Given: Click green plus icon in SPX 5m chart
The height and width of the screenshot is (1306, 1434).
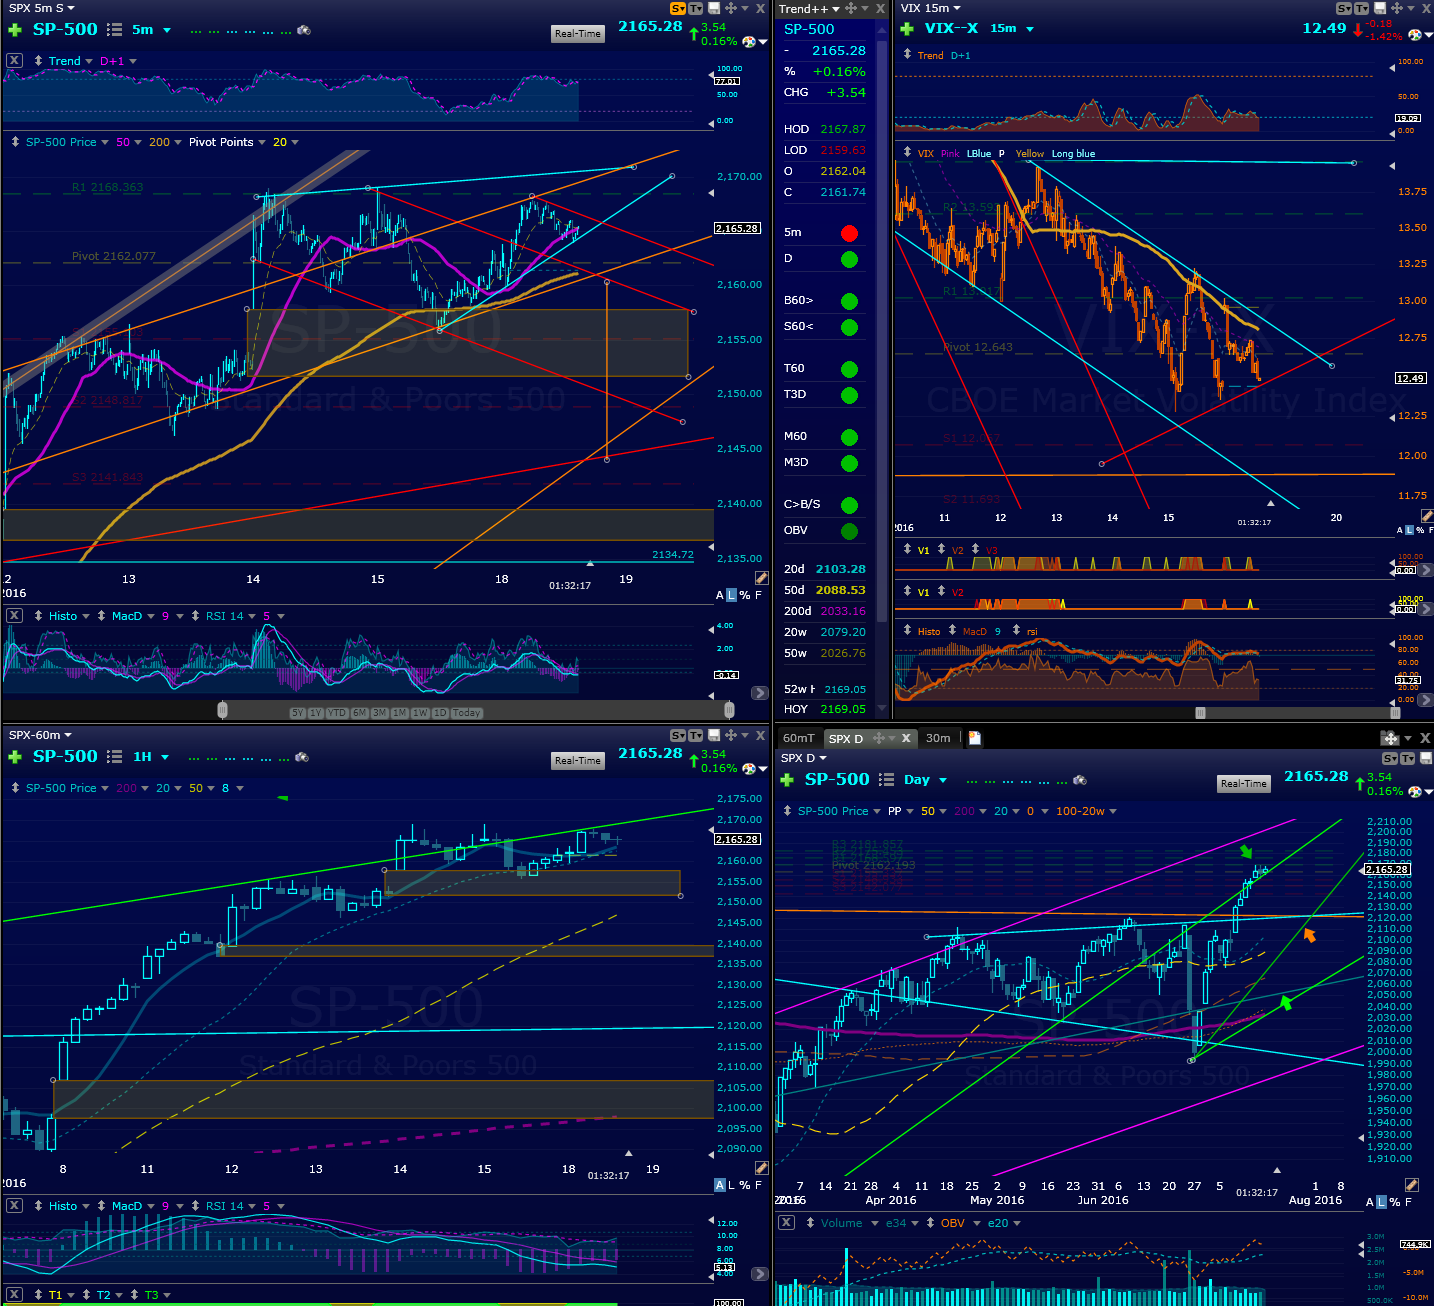Looking at the screenshot, I should [14, 30].
